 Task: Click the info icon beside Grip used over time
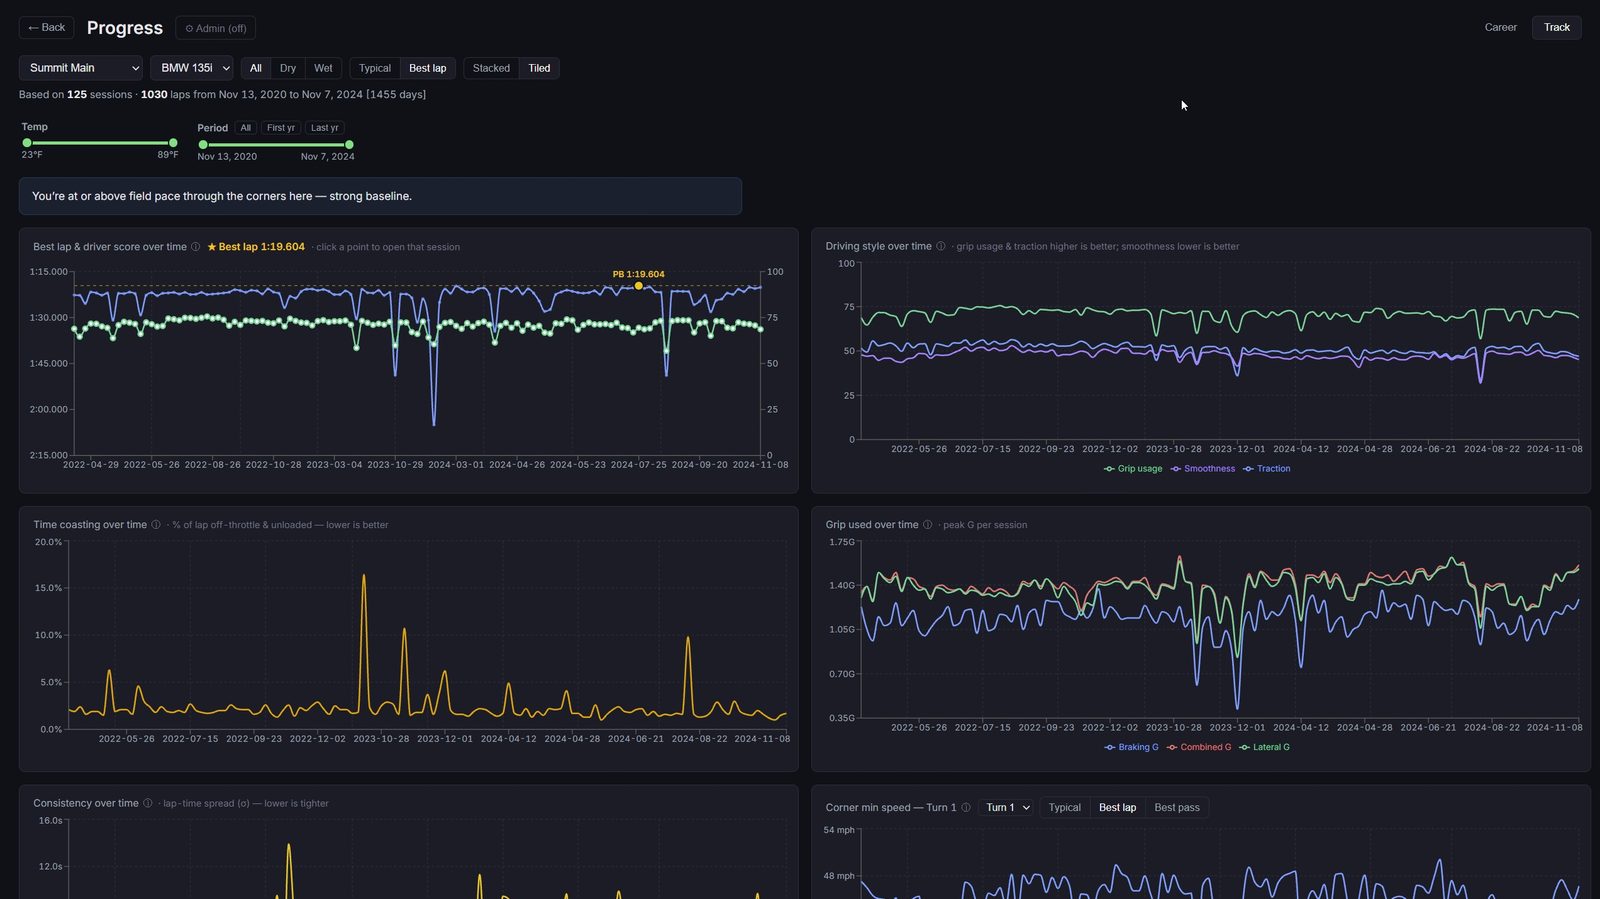[x=928, y=525]
